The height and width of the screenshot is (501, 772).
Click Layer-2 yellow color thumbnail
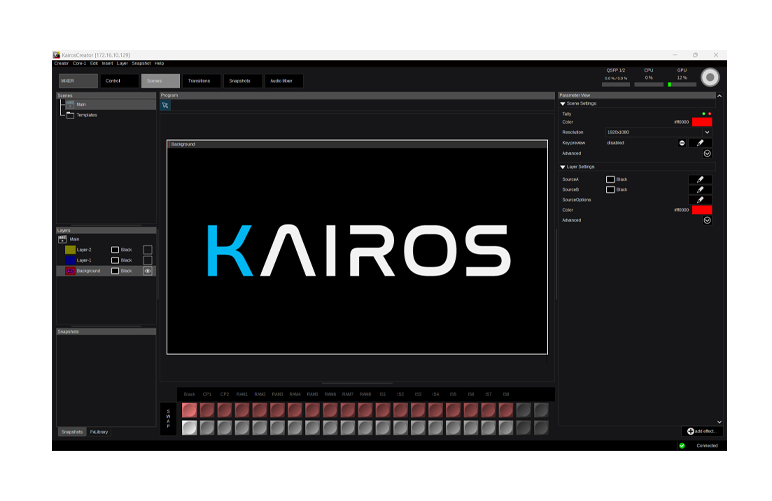pyautogui.click(x=70, y=250)
